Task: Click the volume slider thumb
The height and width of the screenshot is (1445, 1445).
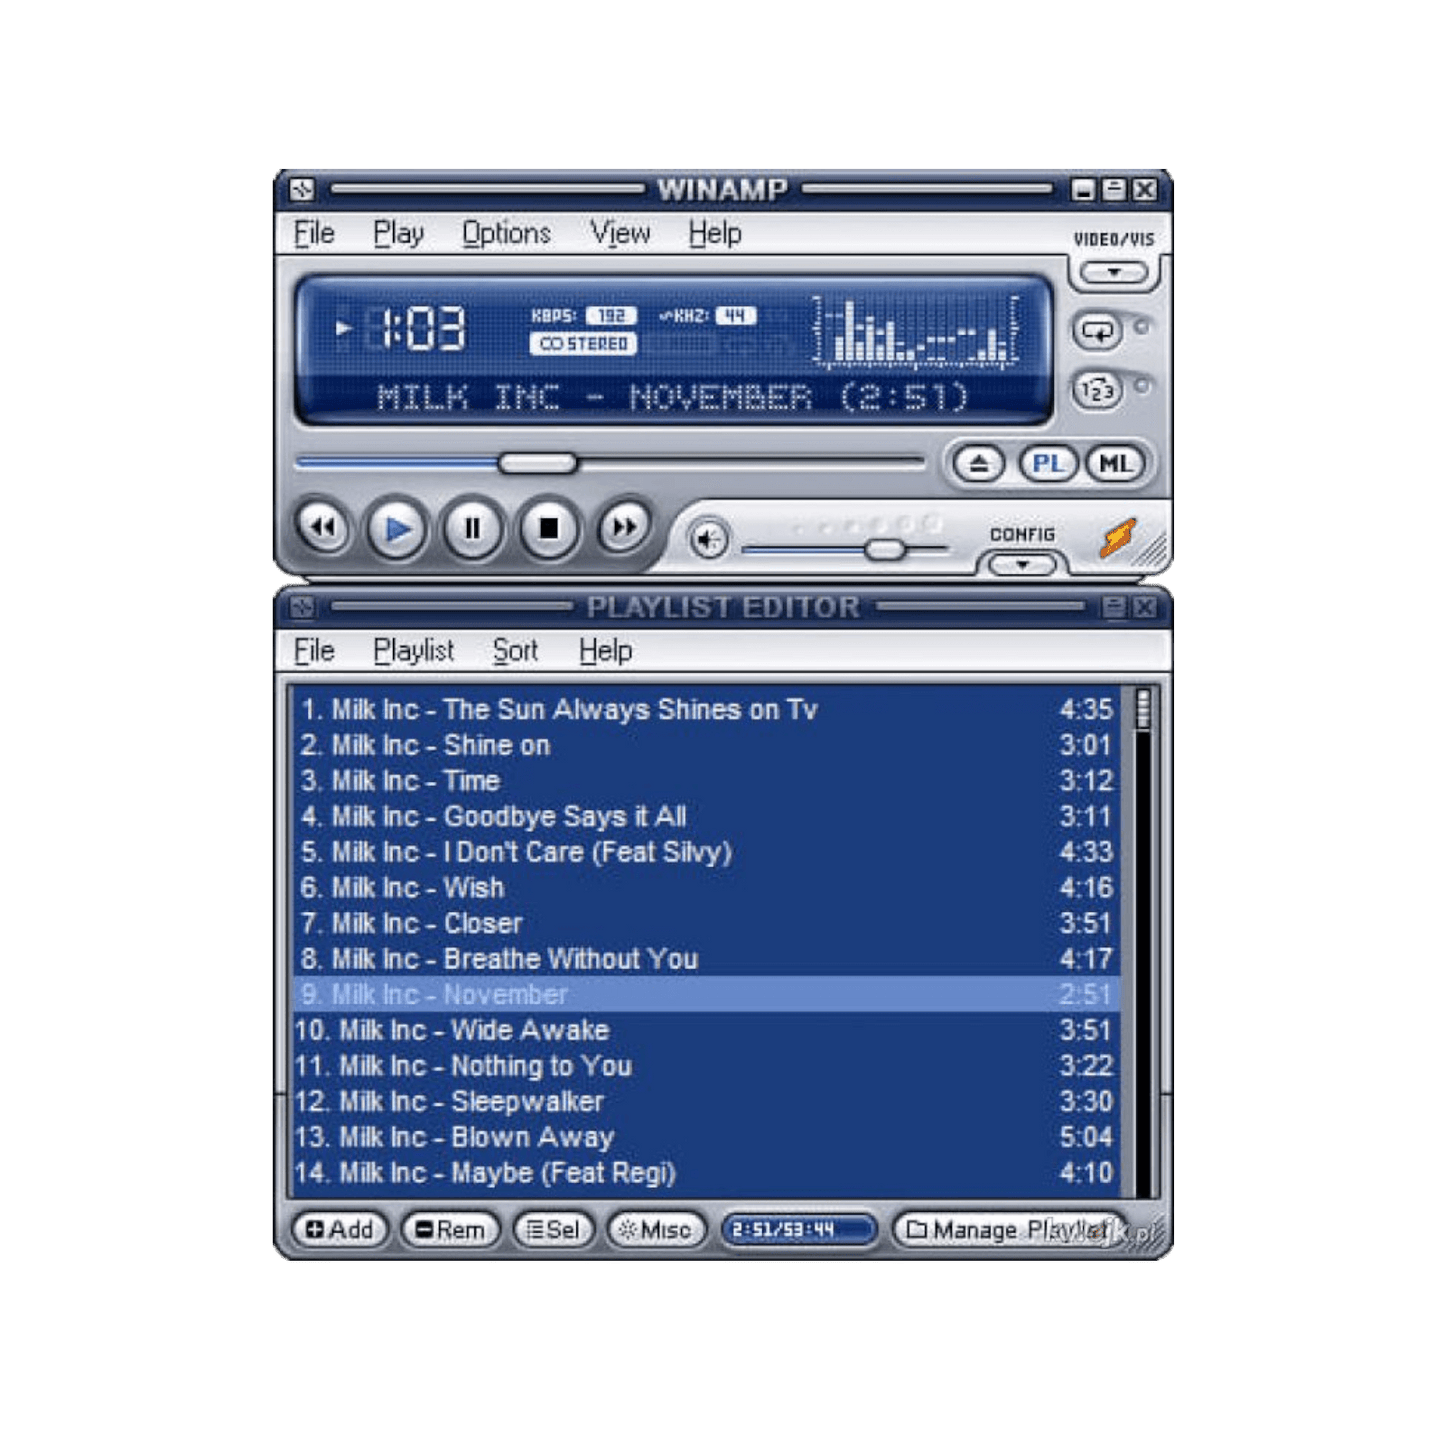Action: (885, 549)
